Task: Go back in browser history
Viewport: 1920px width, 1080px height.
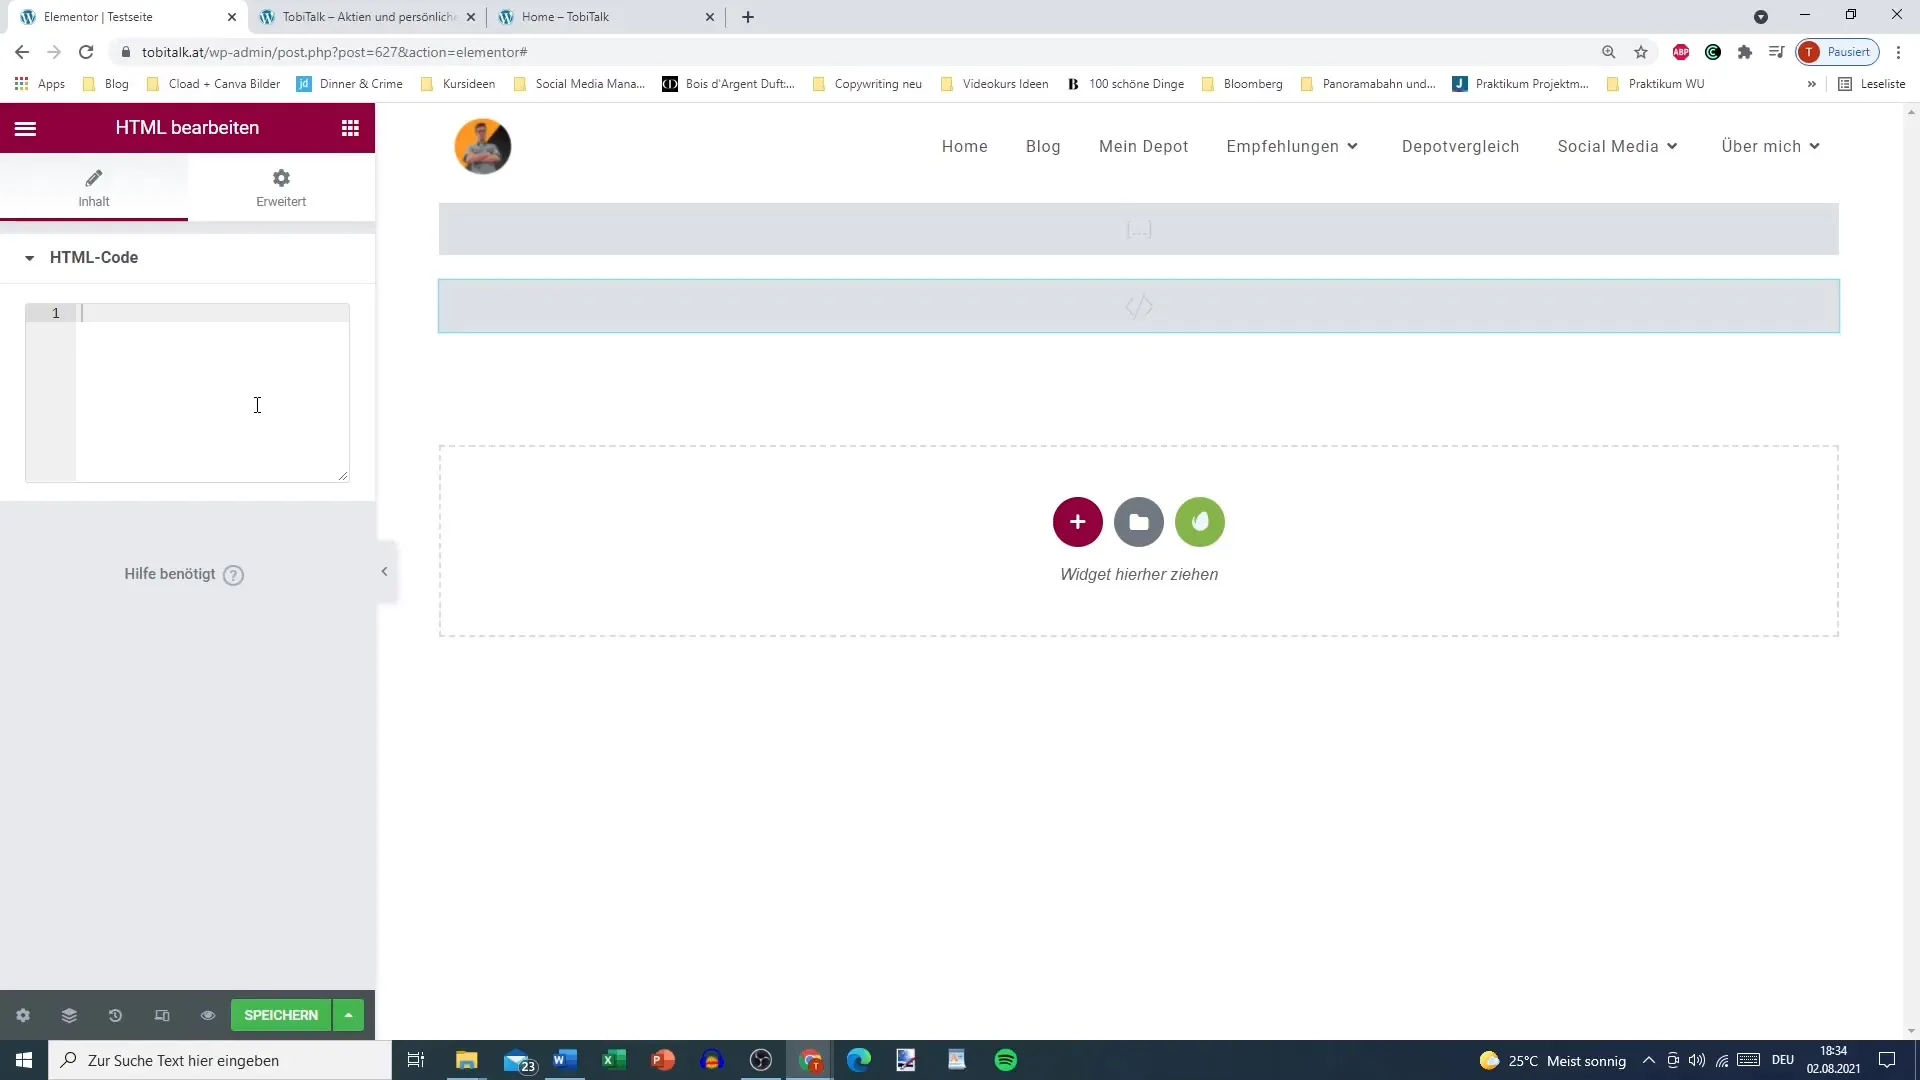Action: (22, 52)
